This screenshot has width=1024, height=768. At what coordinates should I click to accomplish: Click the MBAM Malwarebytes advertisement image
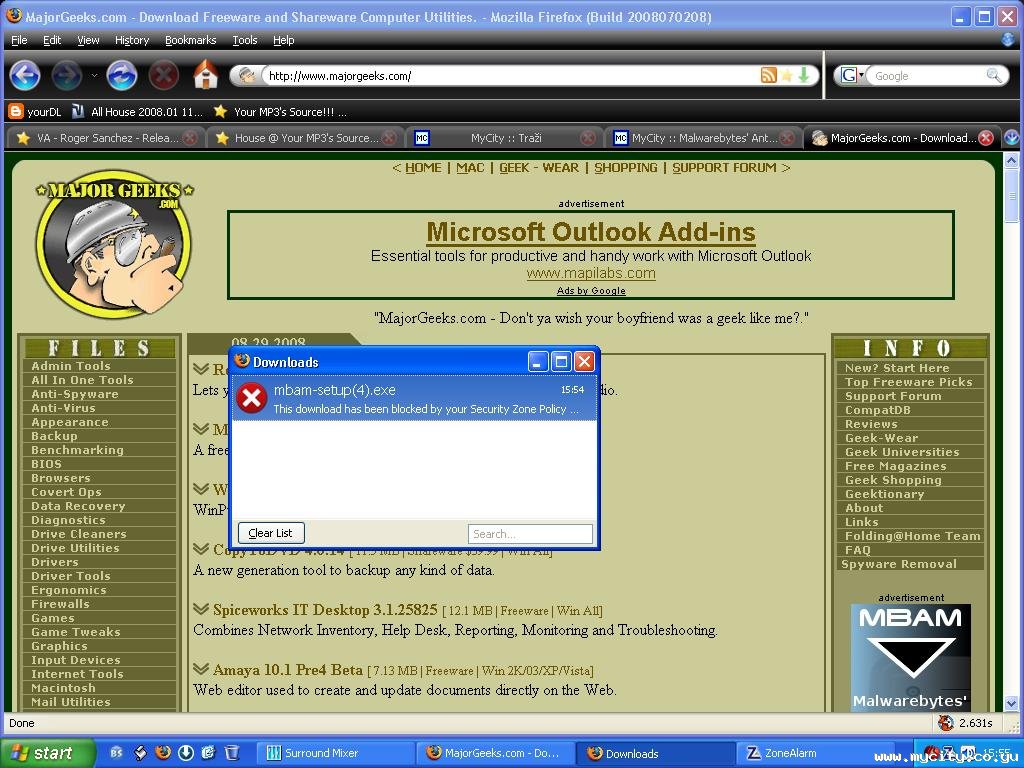[x=910, y=658]
